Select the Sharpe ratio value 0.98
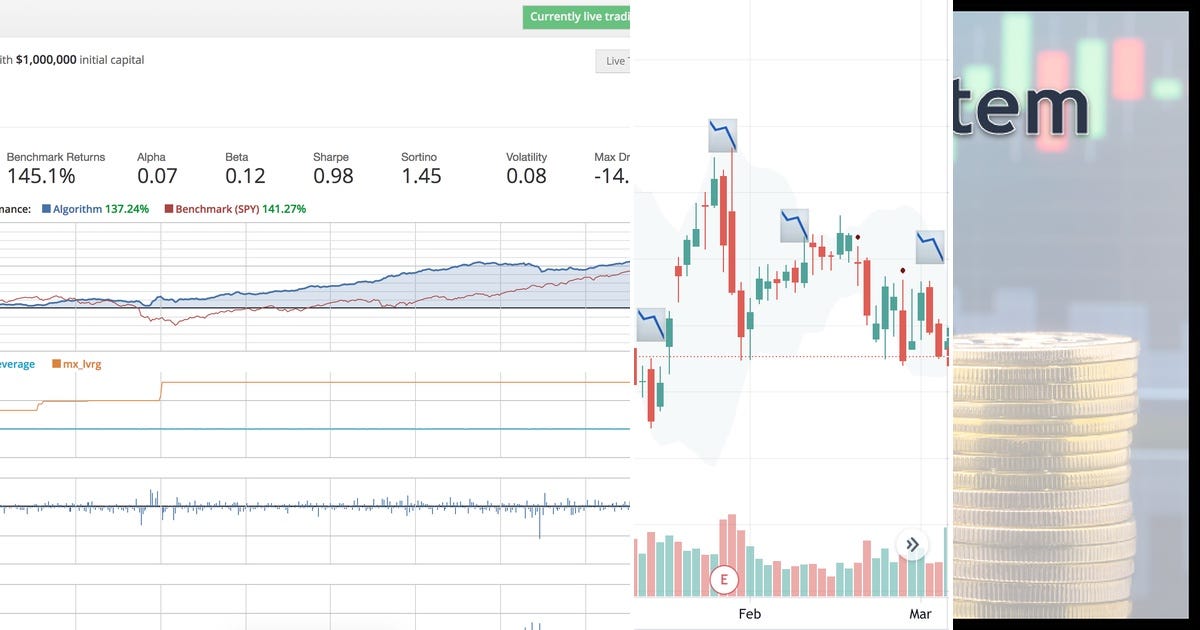 pos(333,176)
